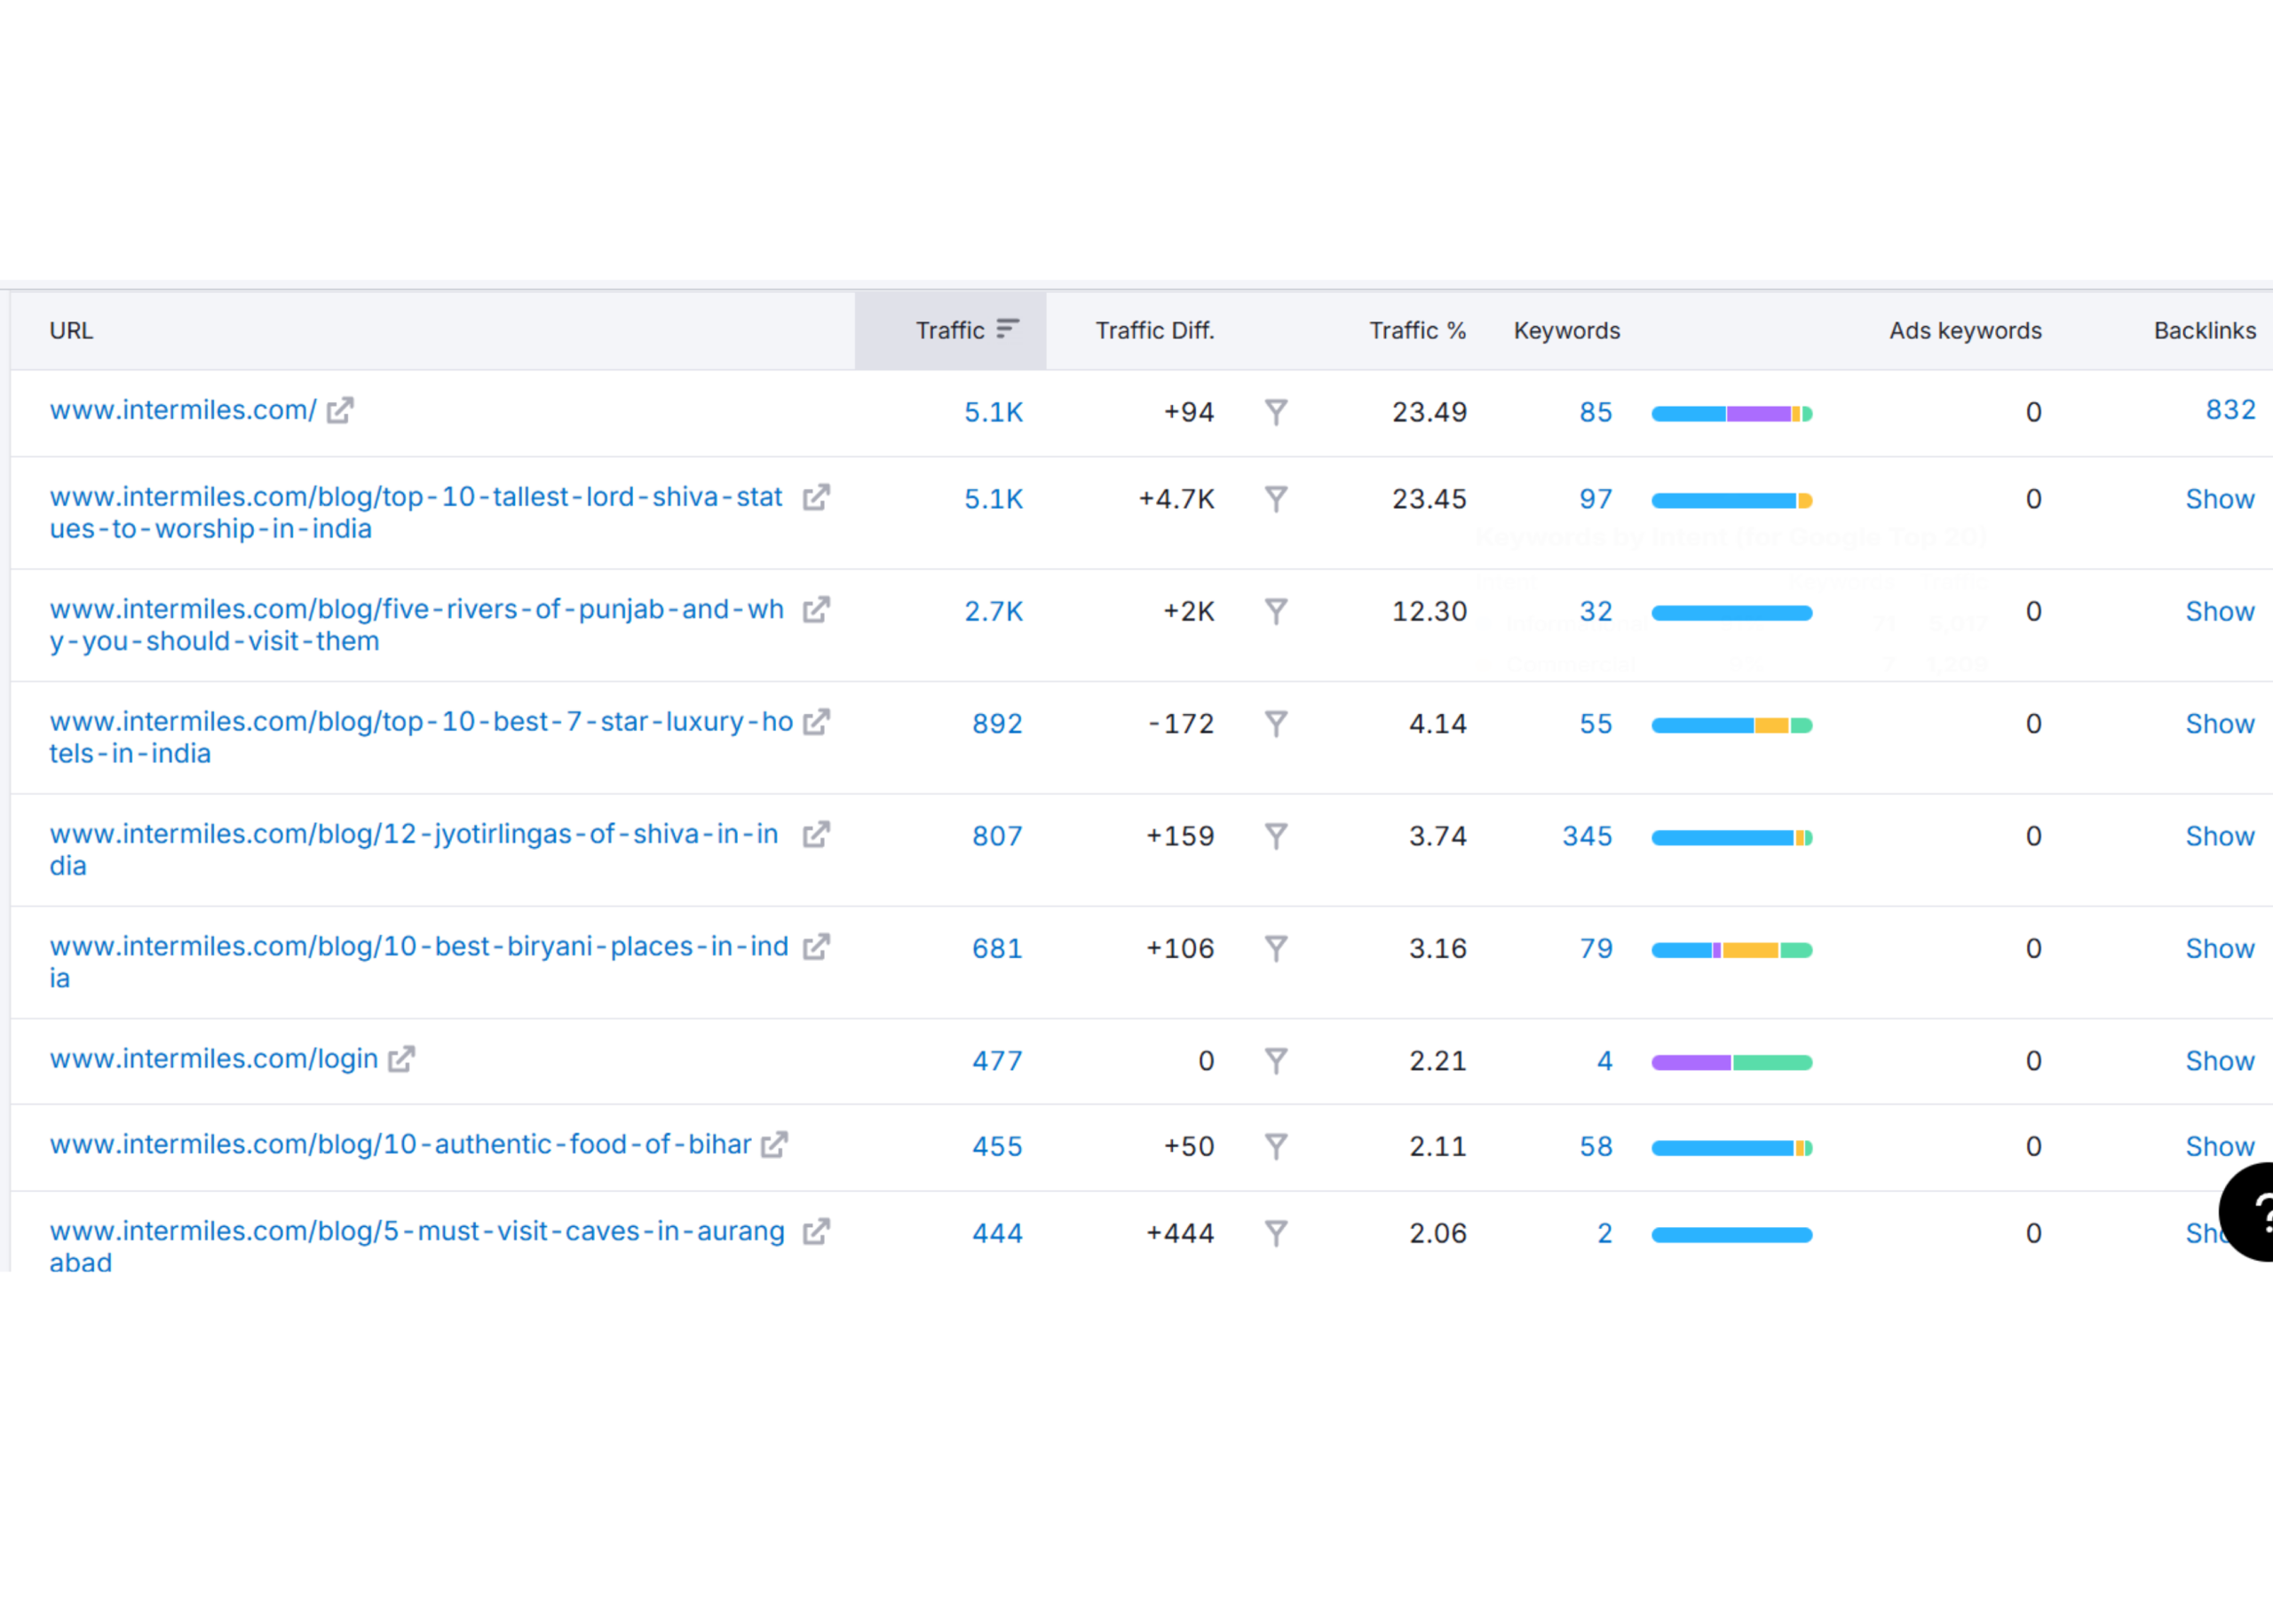
Task: Click filter icon in the +50 traffic diff row
Action: coord(1276,1146)
